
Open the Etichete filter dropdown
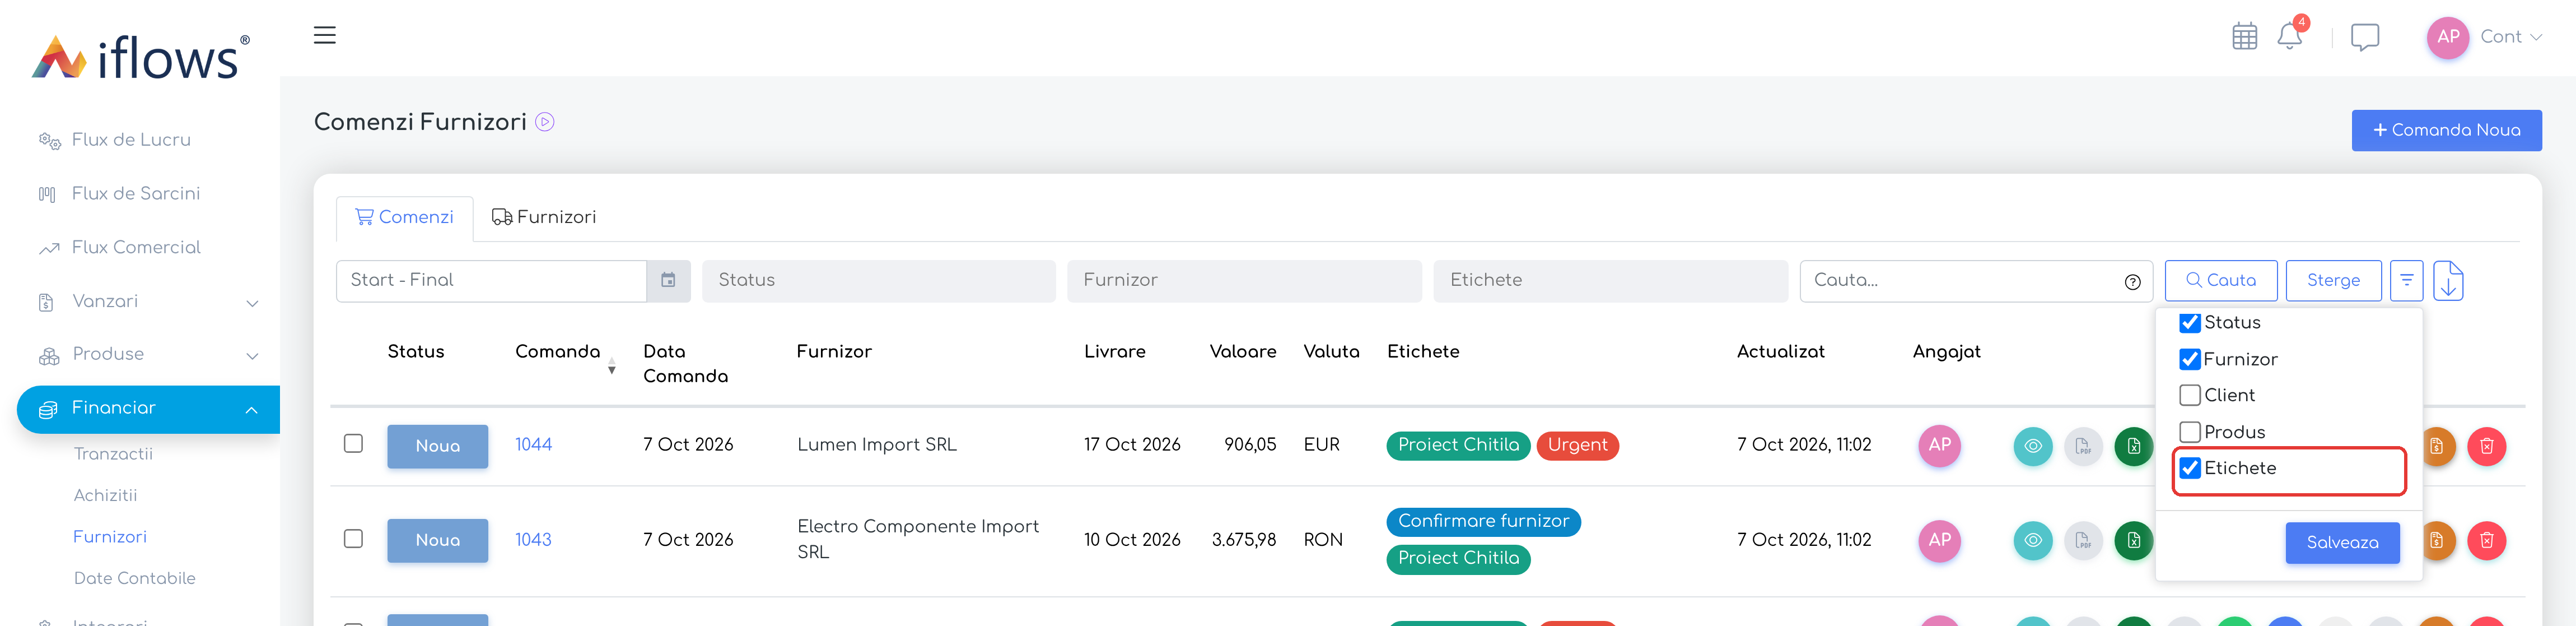[1610, 281]
